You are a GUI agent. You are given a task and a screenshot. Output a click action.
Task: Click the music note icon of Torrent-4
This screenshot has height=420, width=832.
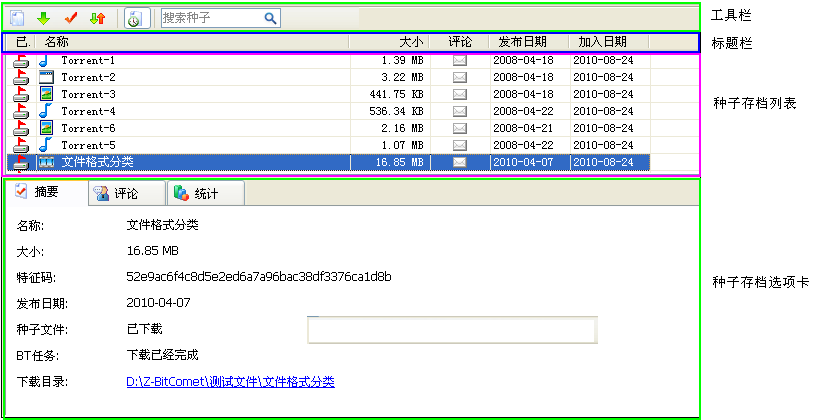point(46,111)
